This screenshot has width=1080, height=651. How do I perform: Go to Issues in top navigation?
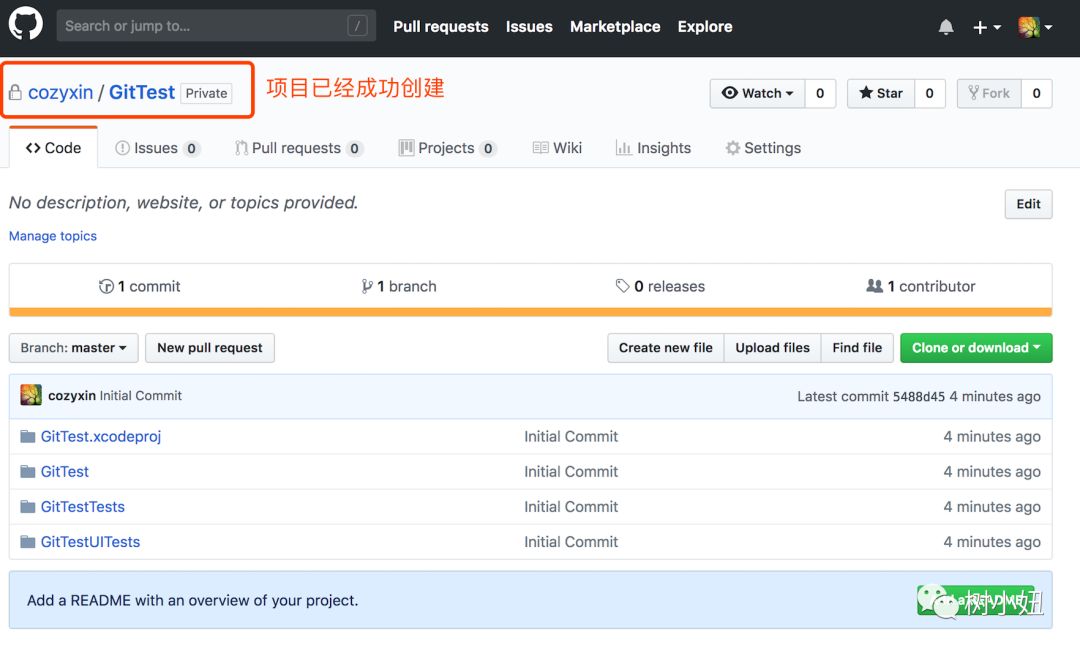click(529, 26)
